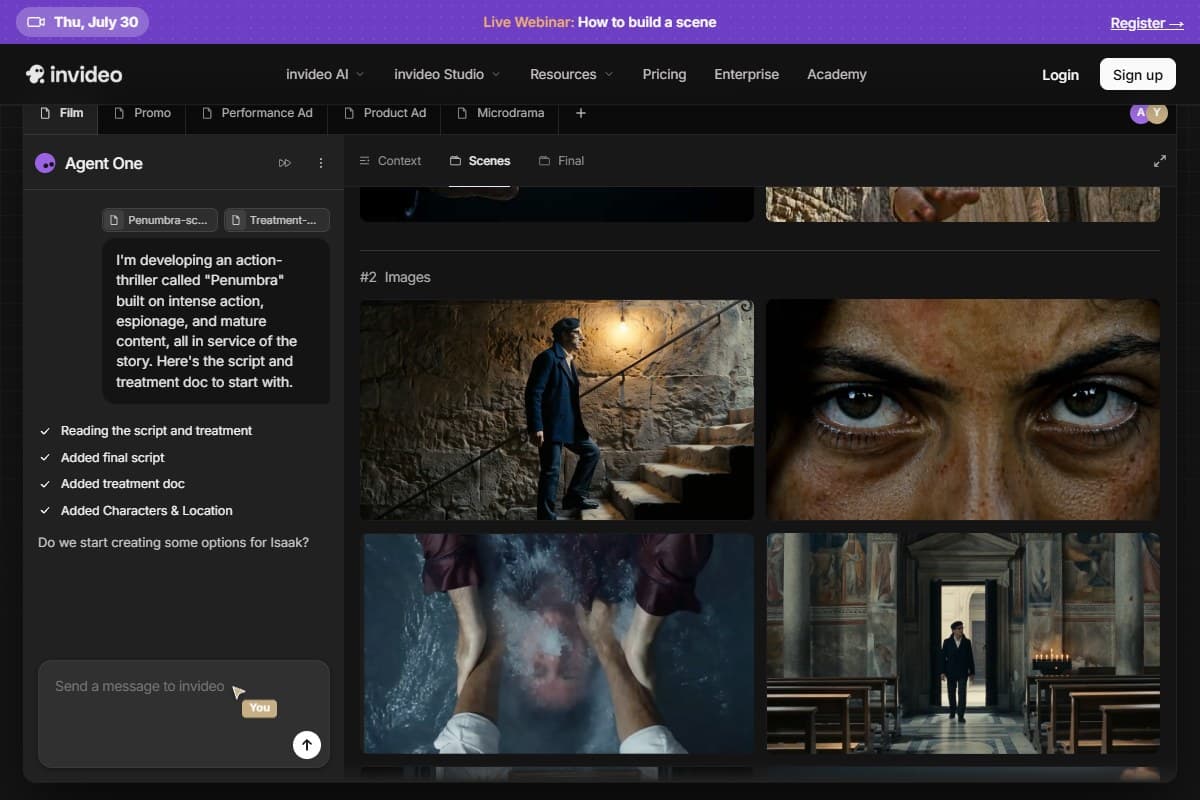Click 'Do we start creating some options for Isaak?'
The image size is (1200, 800).
[173, 543]
